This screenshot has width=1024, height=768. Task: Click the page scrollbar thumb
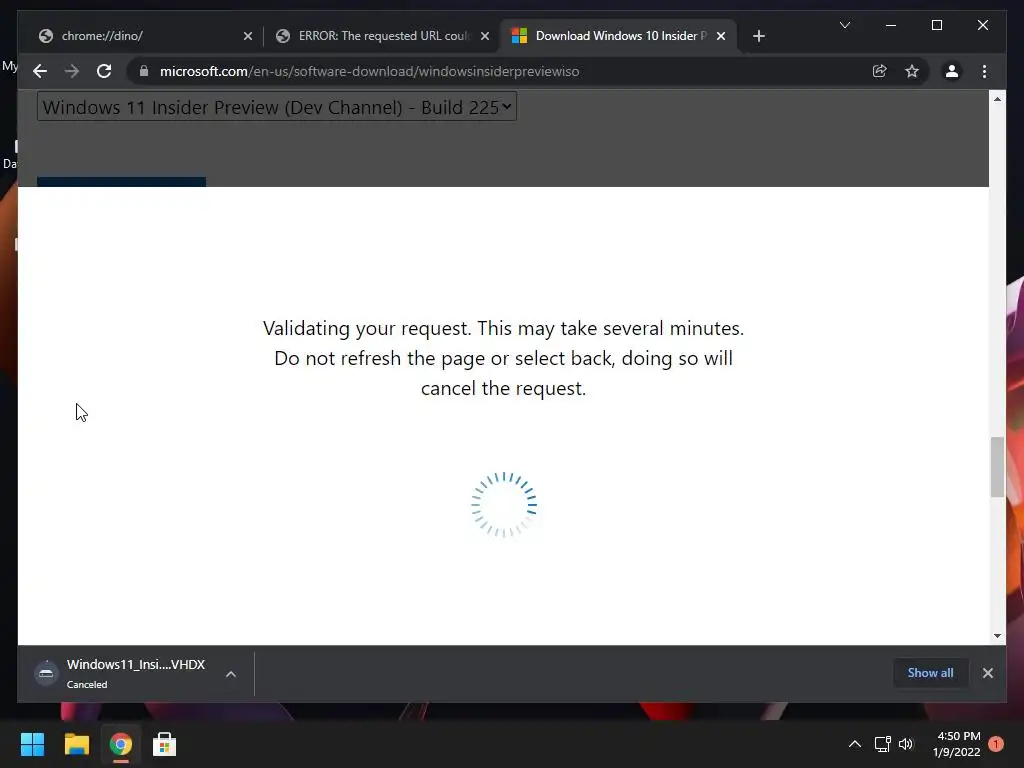coord(997,467)
